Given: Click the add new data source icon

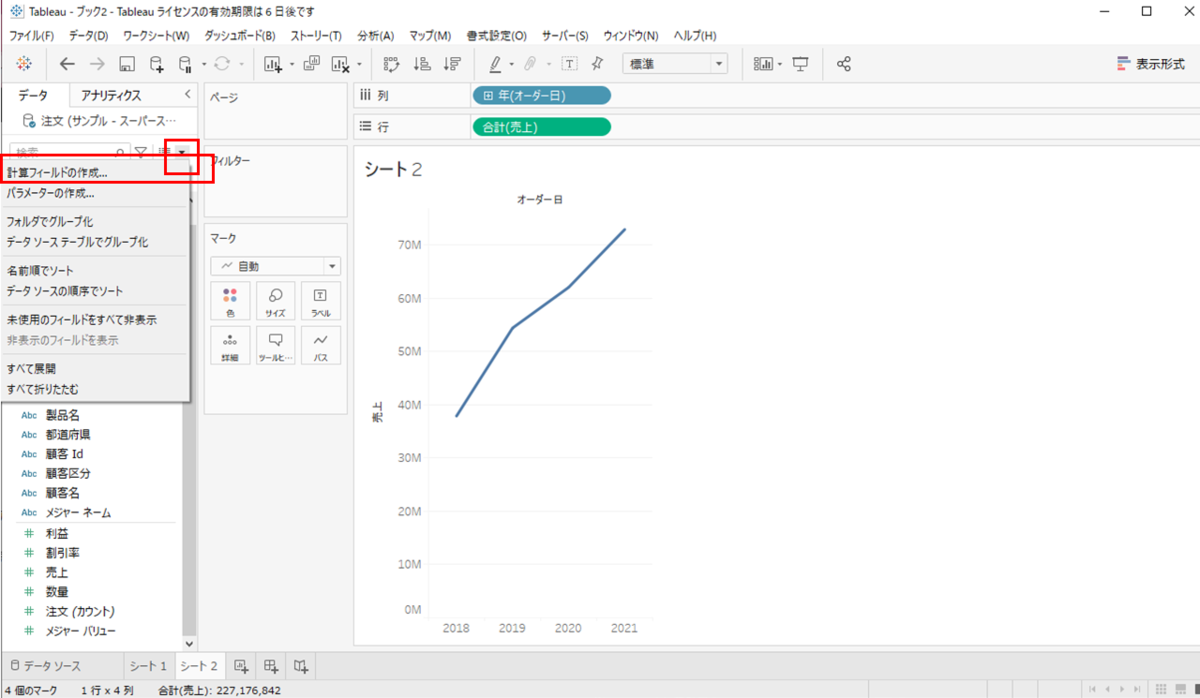Looking at the screenshot, I should pos(156,64).
